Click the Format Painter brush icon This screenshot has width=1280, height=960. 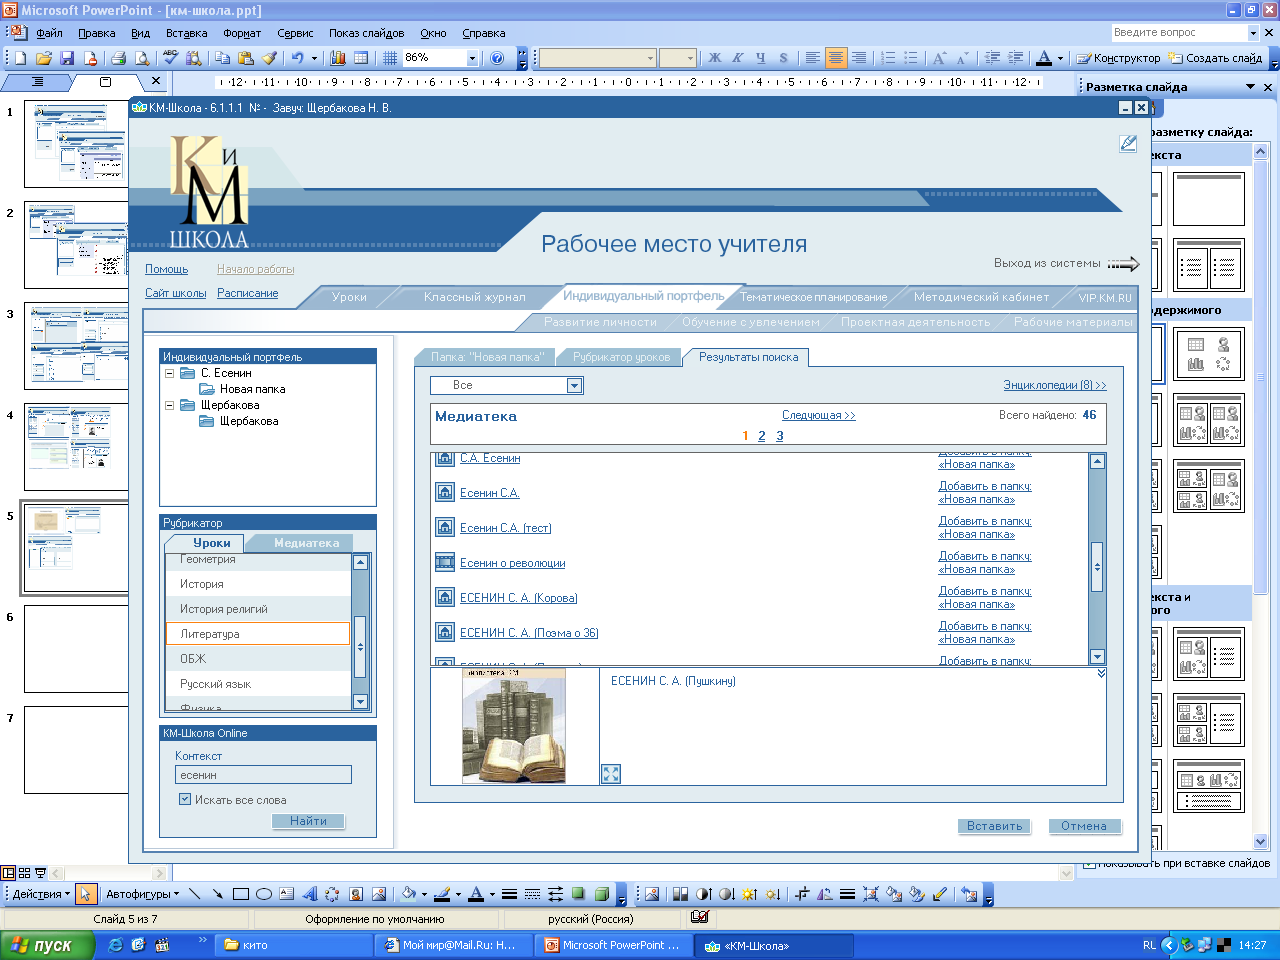point(269,58)
